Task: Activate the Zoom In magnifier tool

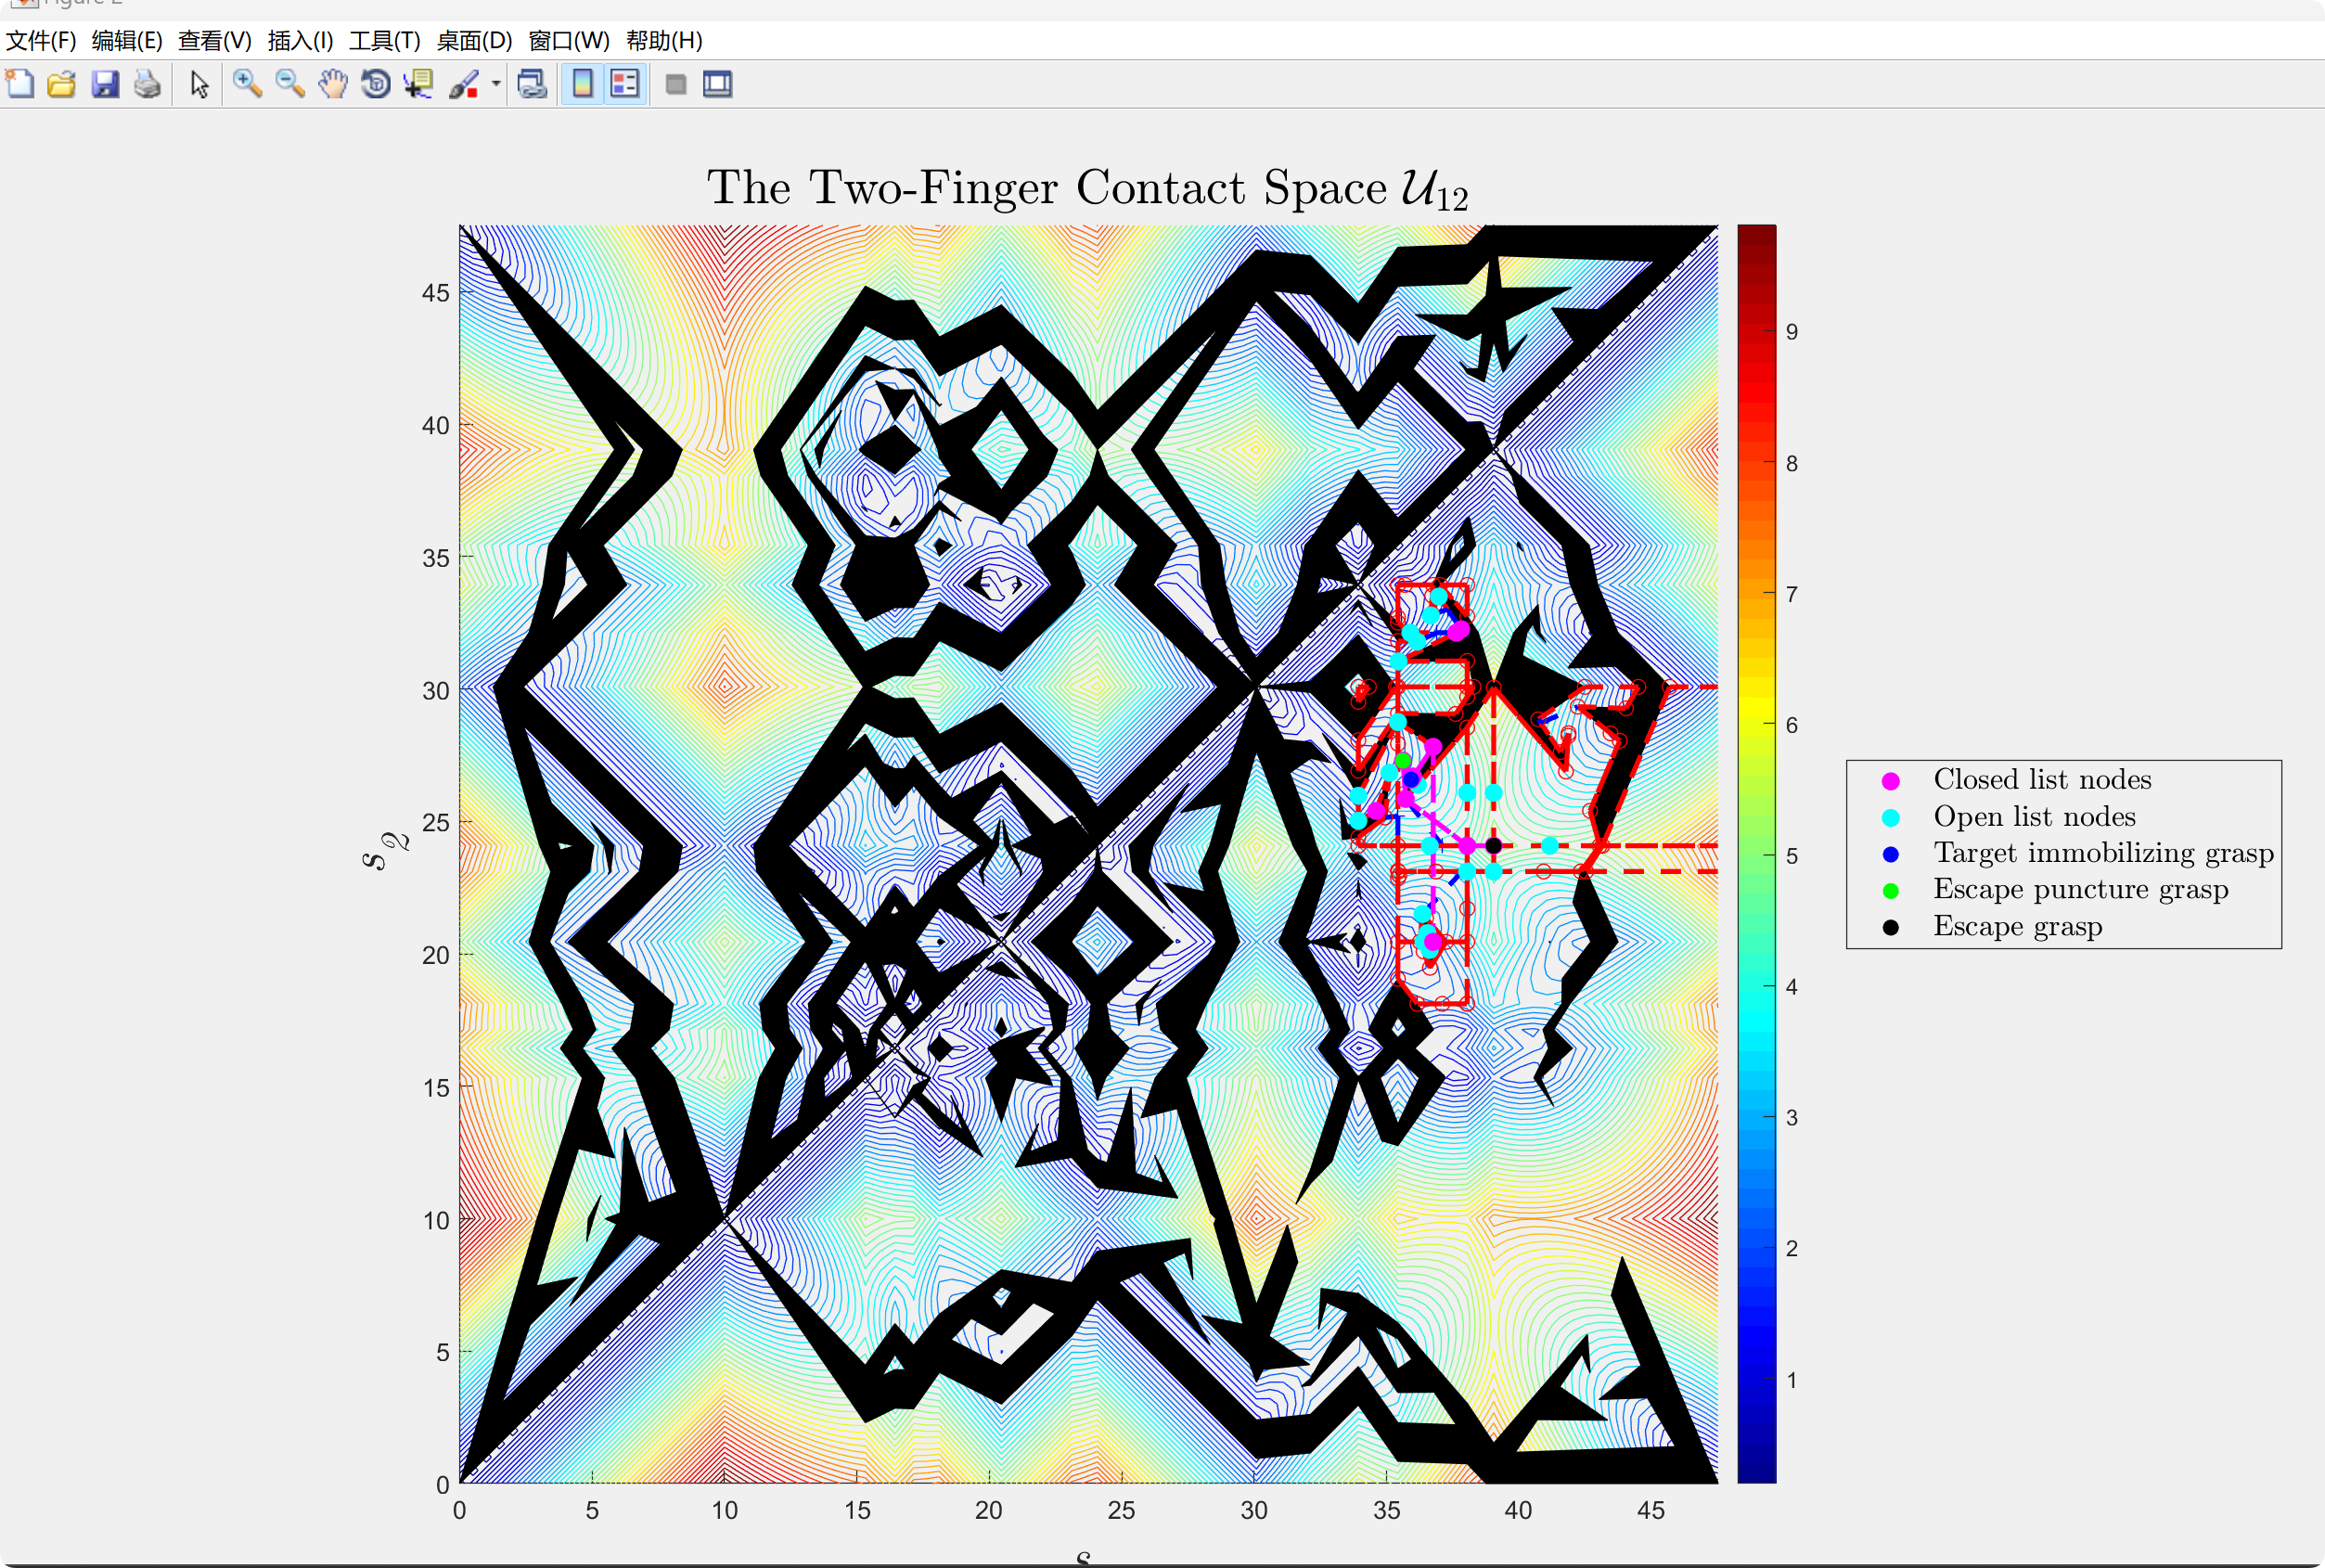Action: click(247, 84)
